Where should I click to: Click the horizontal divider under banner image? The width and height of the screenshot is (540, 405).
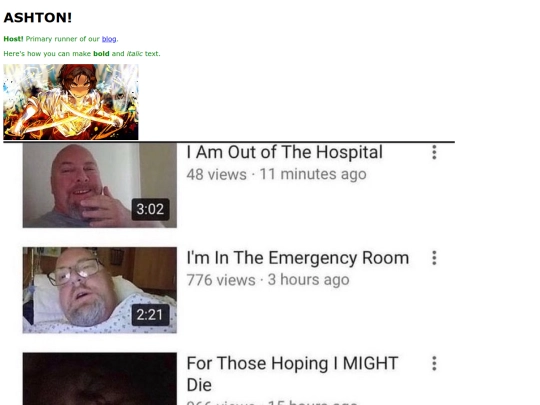229,142
